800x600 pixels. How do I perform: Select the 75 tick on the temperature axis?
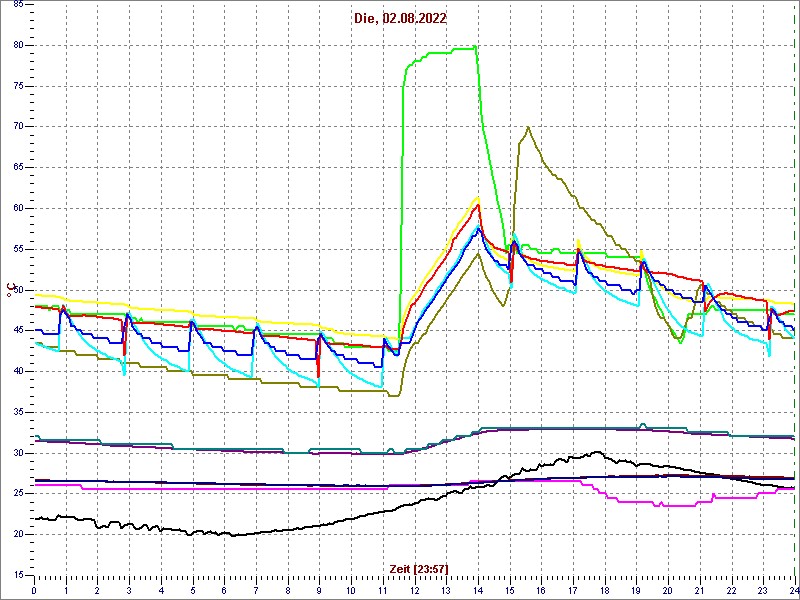[17, 86]
